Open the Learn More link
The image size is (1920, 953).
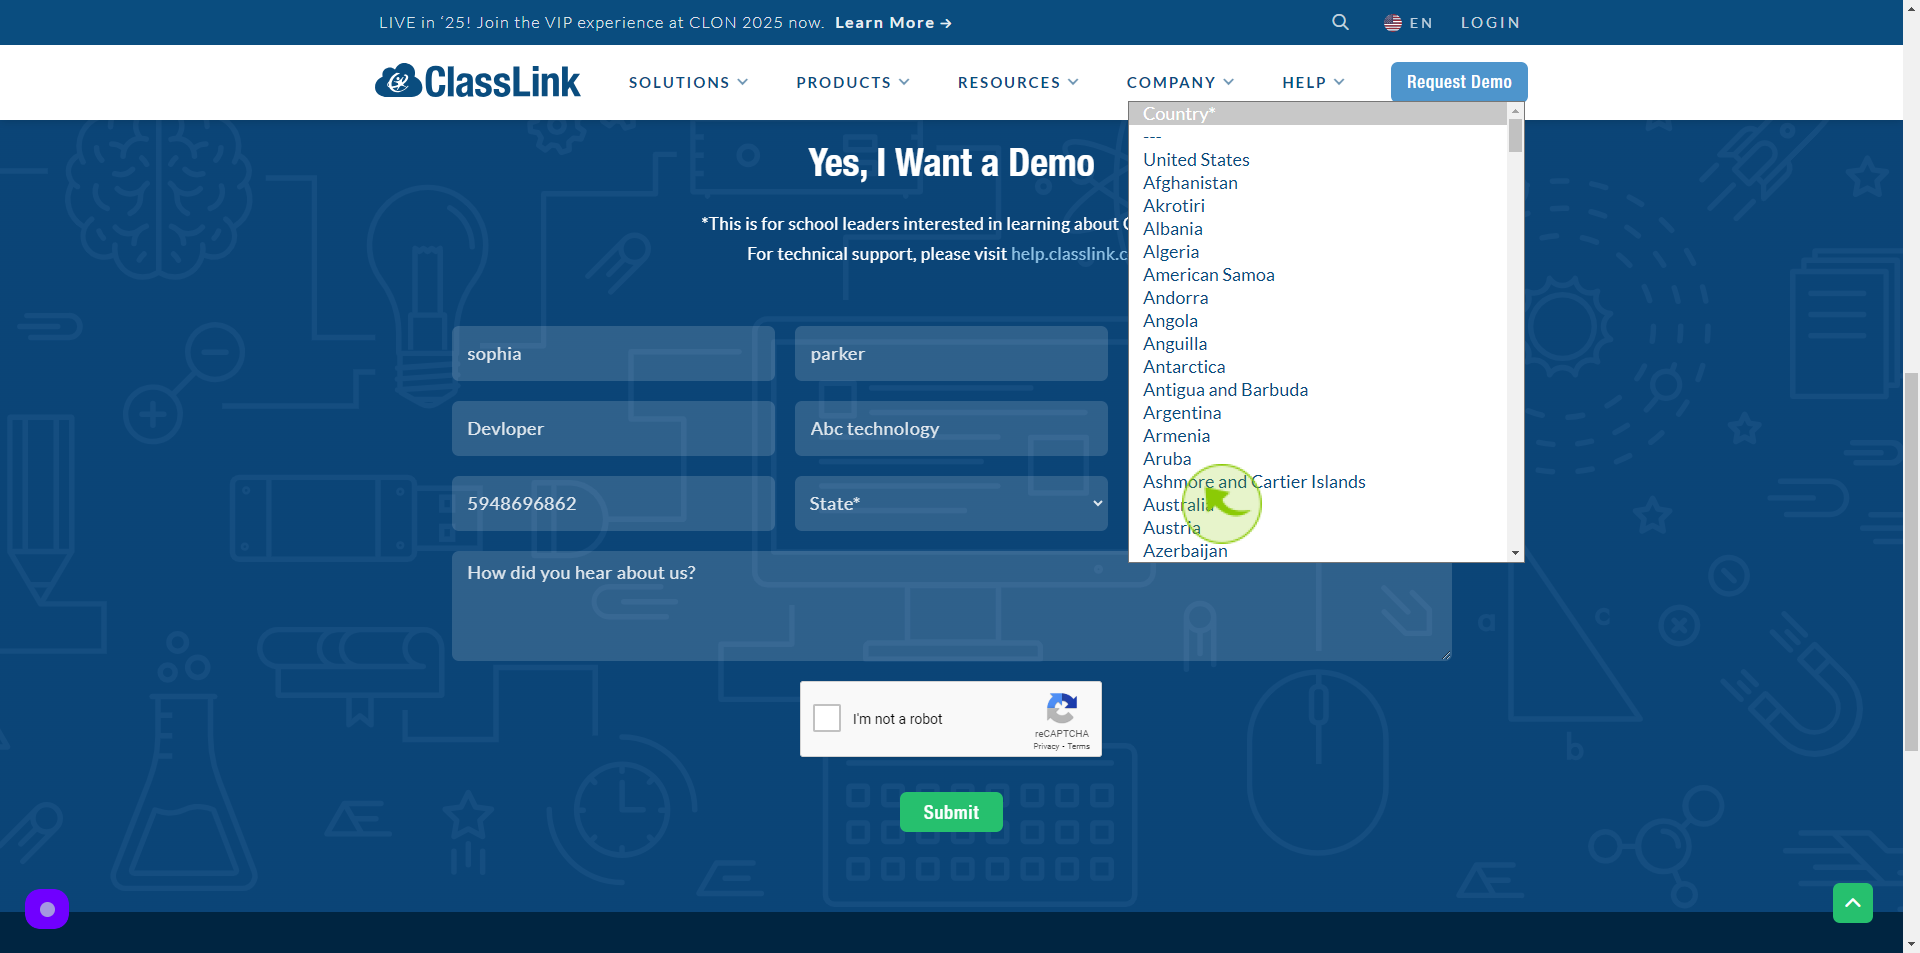893,22
